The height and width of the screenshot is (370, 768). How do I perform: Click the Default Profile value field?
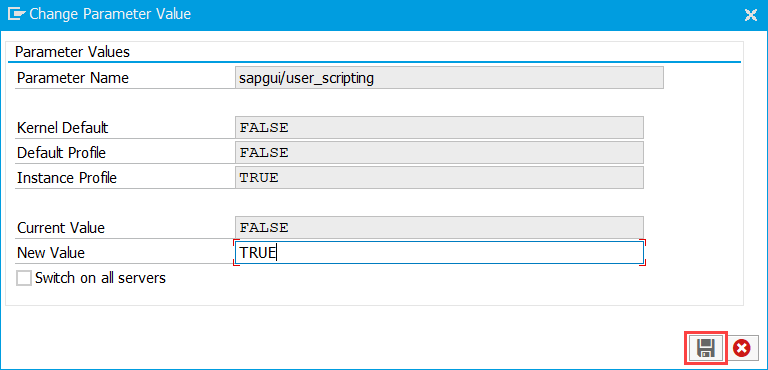tap(439, 152)
